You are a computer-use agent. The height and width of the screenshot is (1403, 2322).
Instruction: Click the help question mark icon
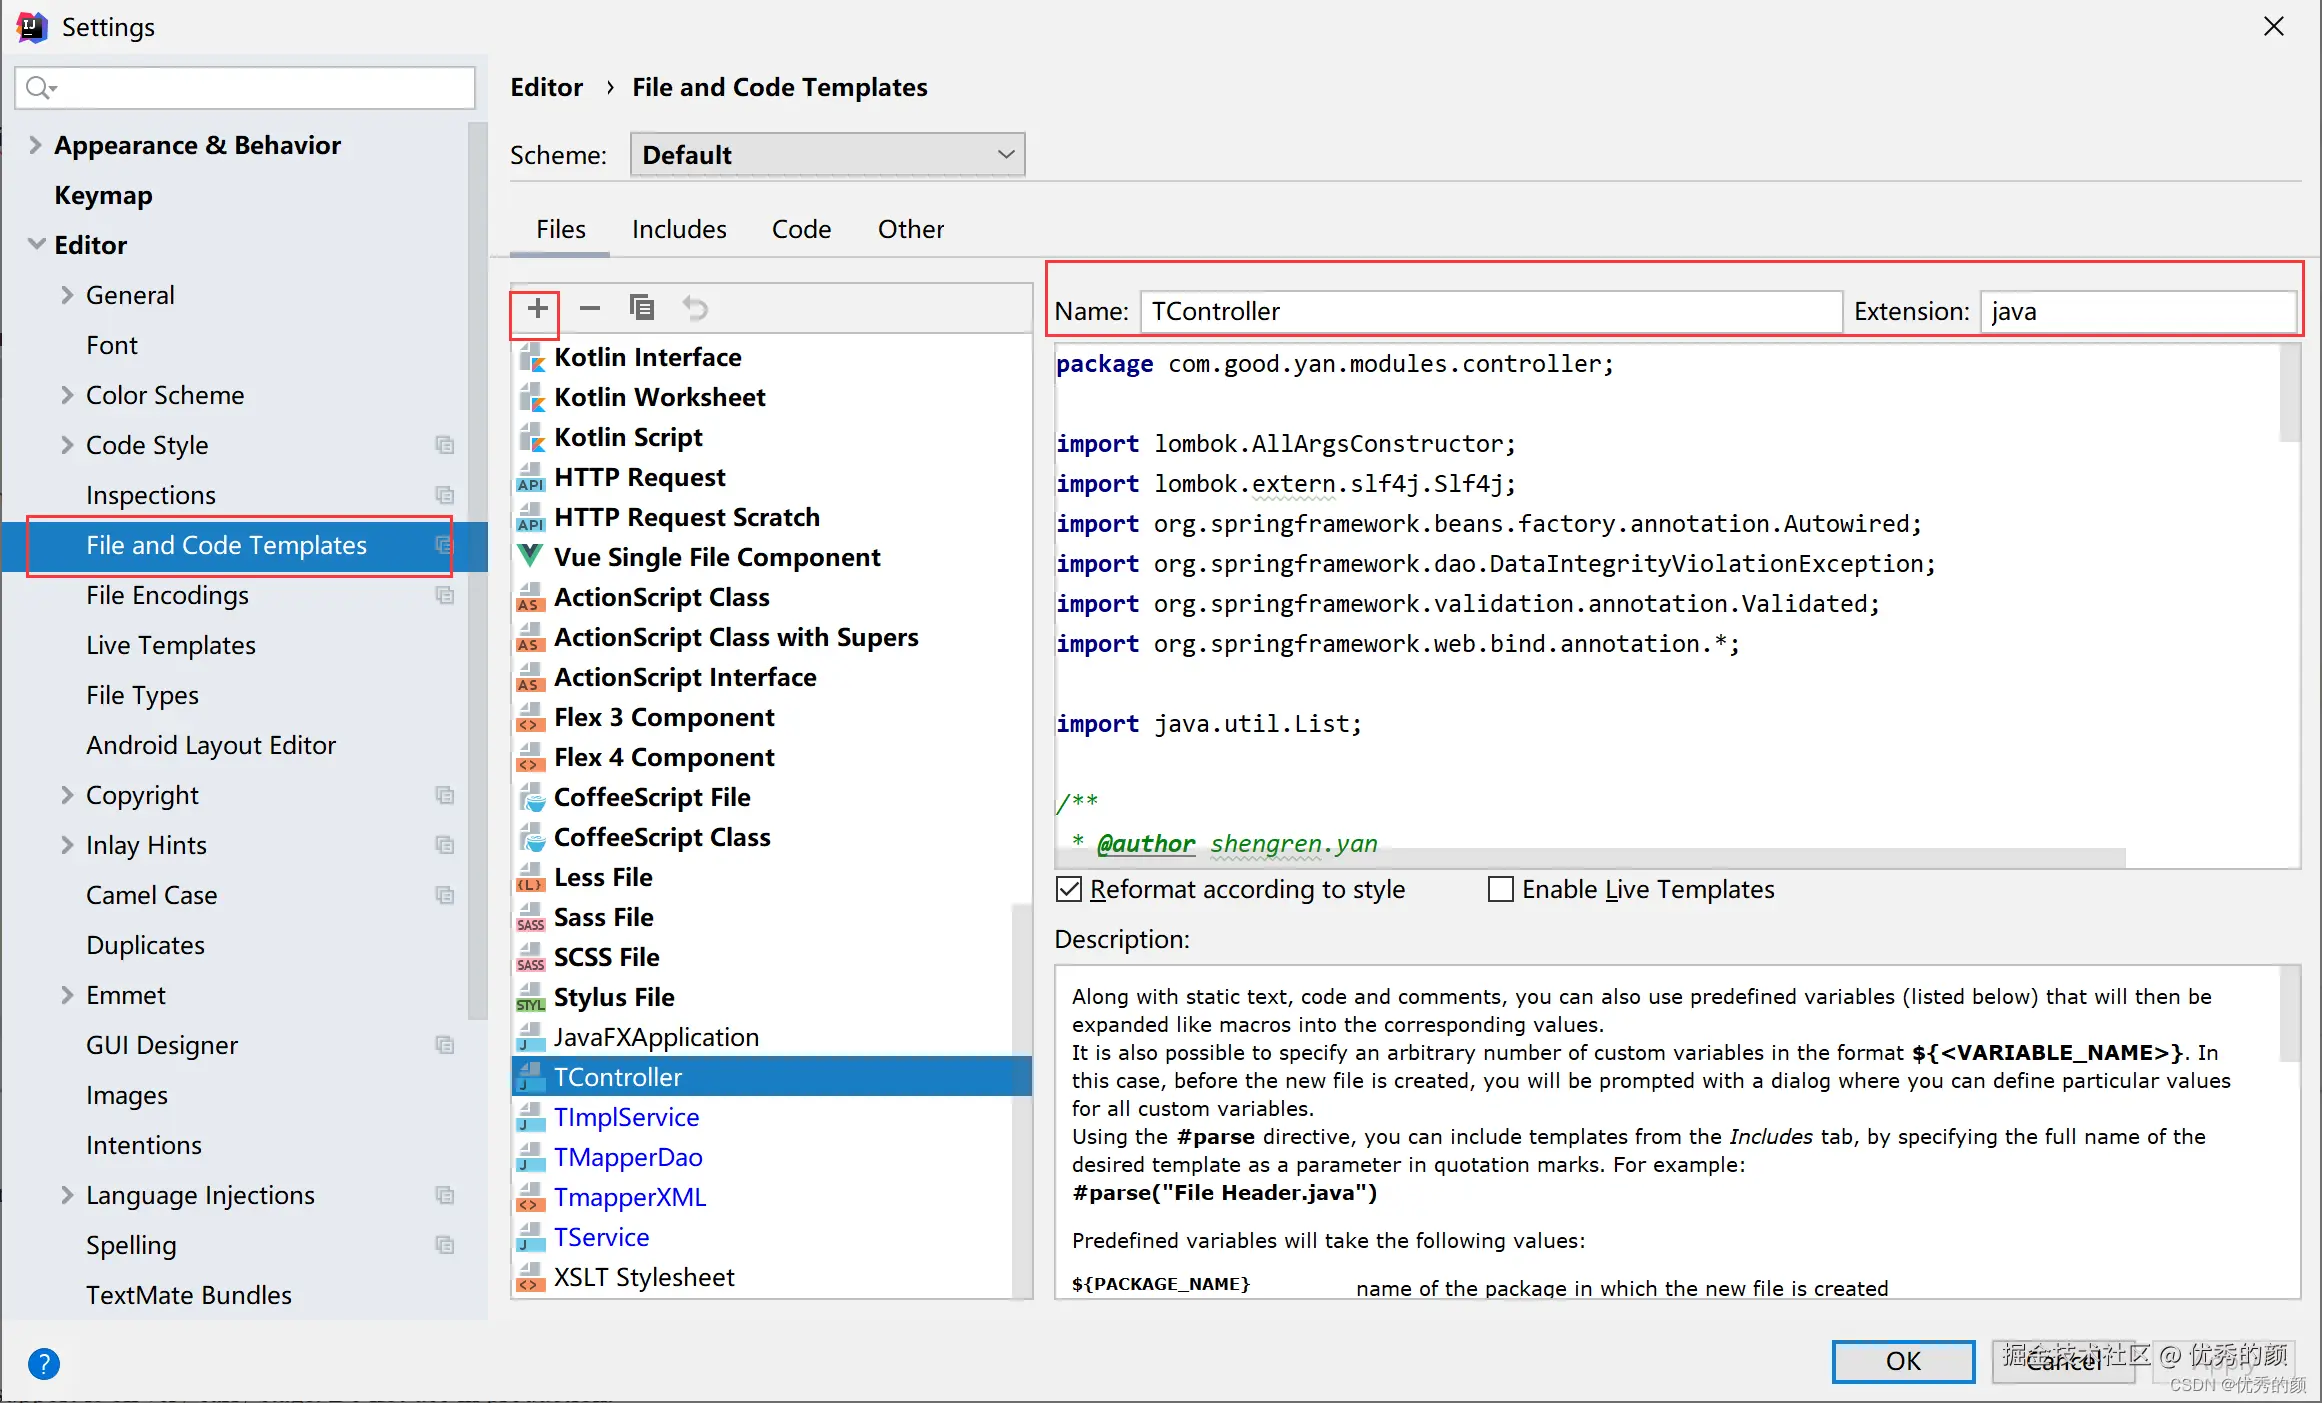pyautogui.click(x=44, y=1363)
